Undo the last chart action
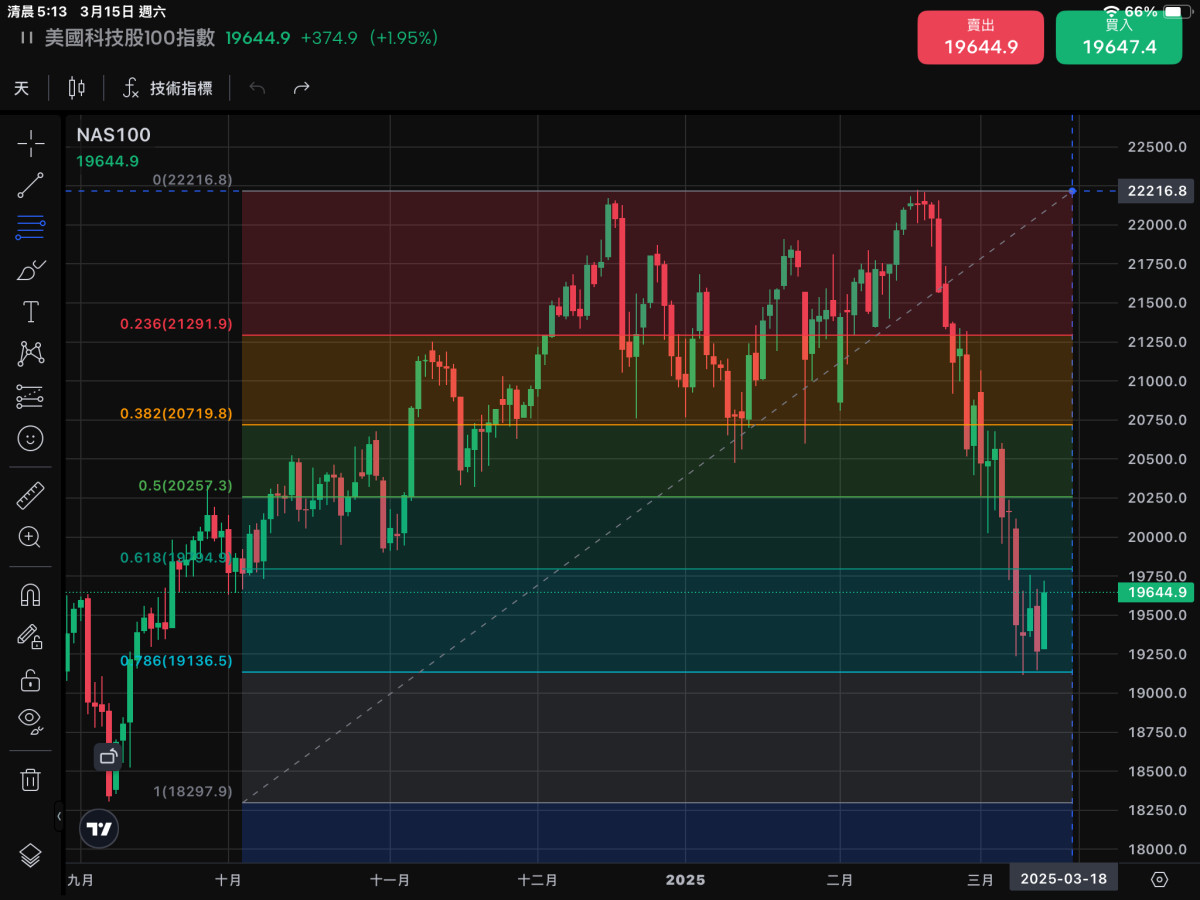1200x900 pixels. coord(257,88)
